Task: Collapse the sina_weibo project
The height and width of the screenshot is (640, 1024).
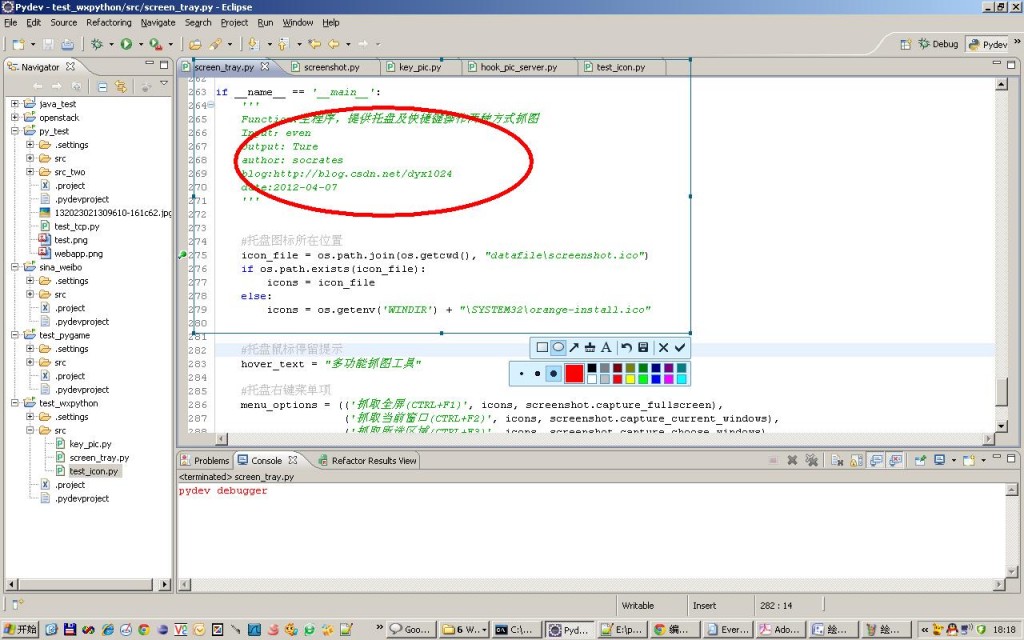Action: click(15, 266)
